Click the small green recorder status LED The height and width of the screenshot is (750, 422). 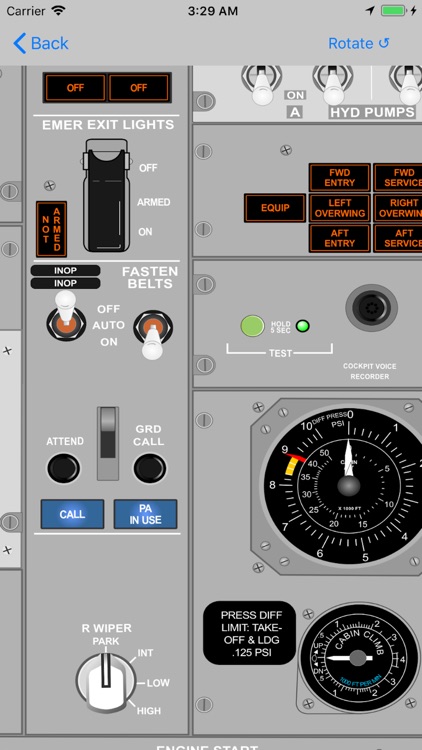[x=302, y=326]
